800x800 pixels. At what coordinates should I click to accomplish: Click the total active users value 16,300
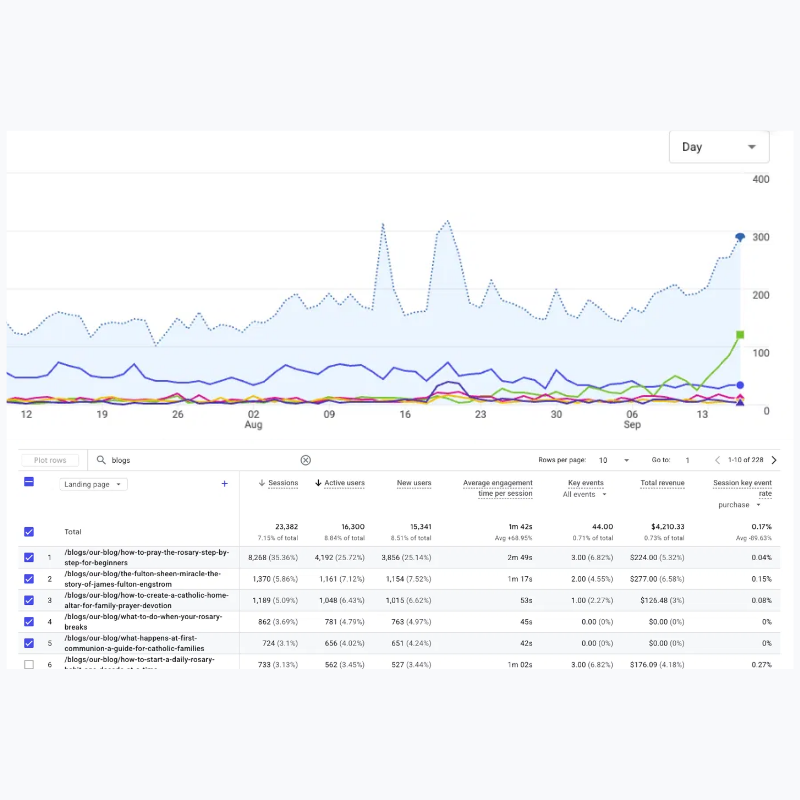(353, 527)
